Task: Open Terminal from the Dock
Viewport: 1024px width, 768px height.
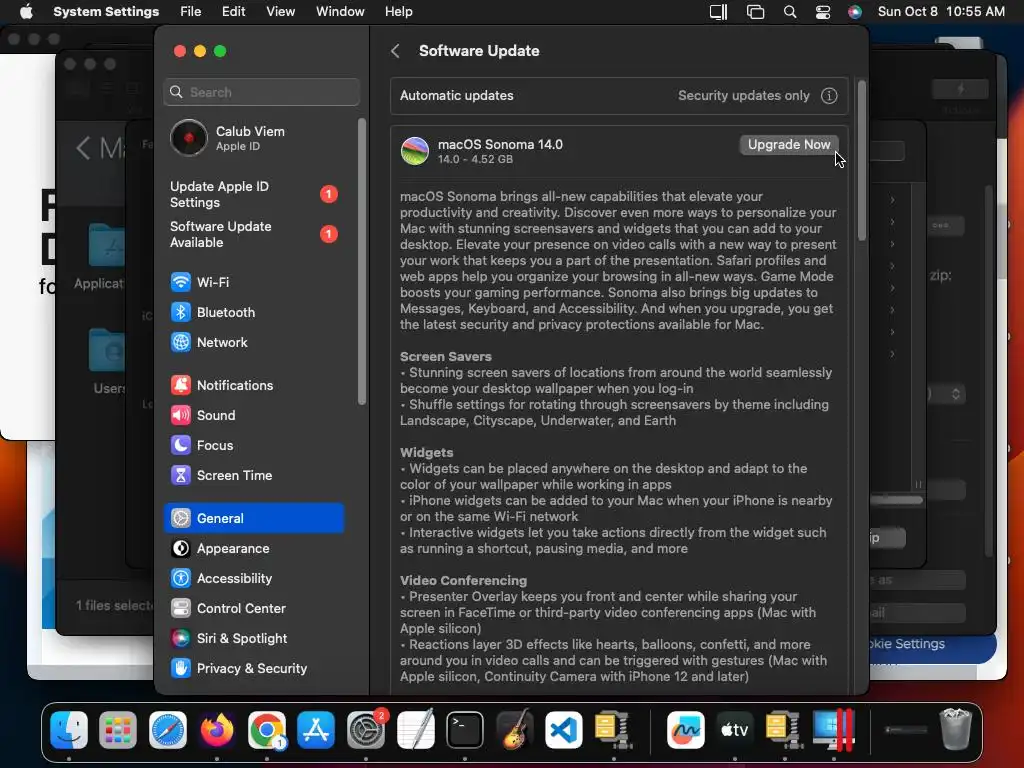Action: pos(465,729)
